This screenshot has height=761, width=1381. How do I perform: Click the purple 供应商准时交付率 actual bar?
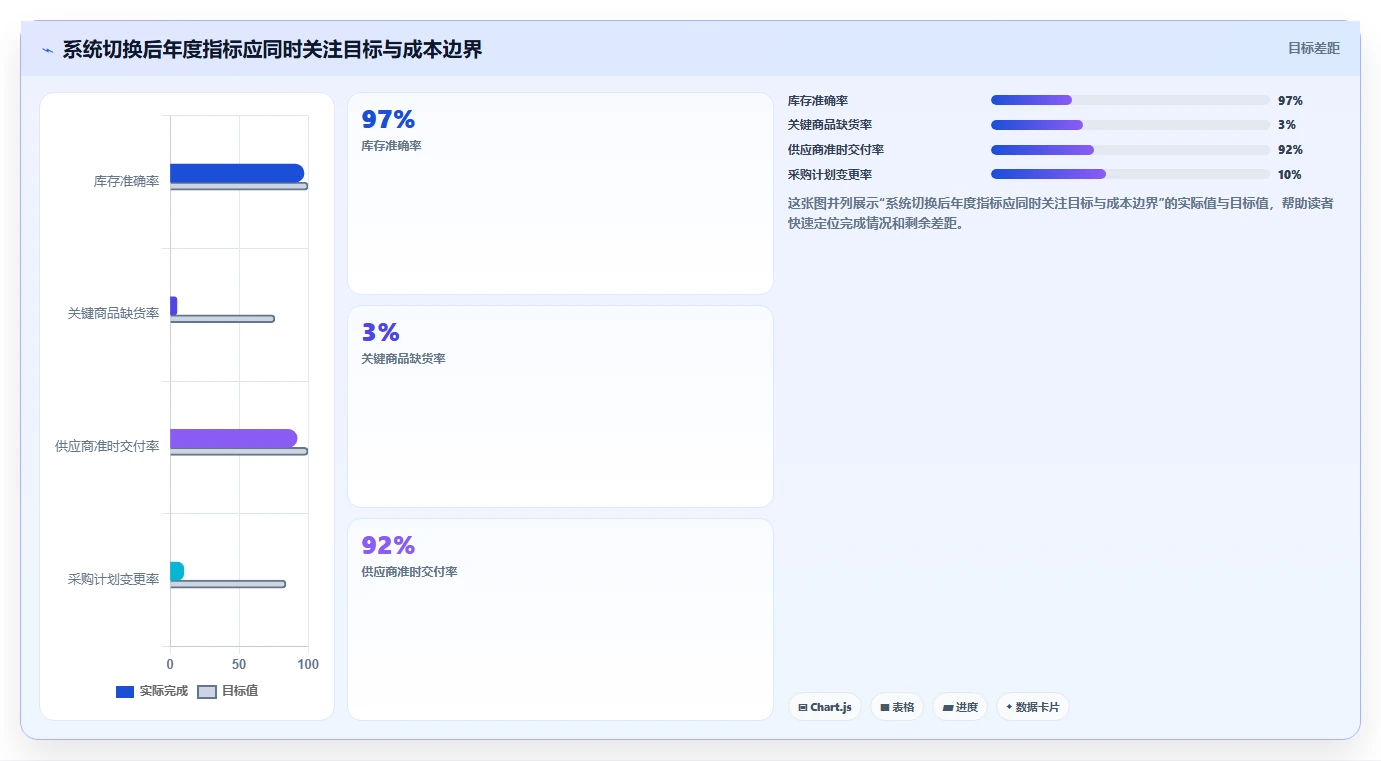tap(234, 438)
